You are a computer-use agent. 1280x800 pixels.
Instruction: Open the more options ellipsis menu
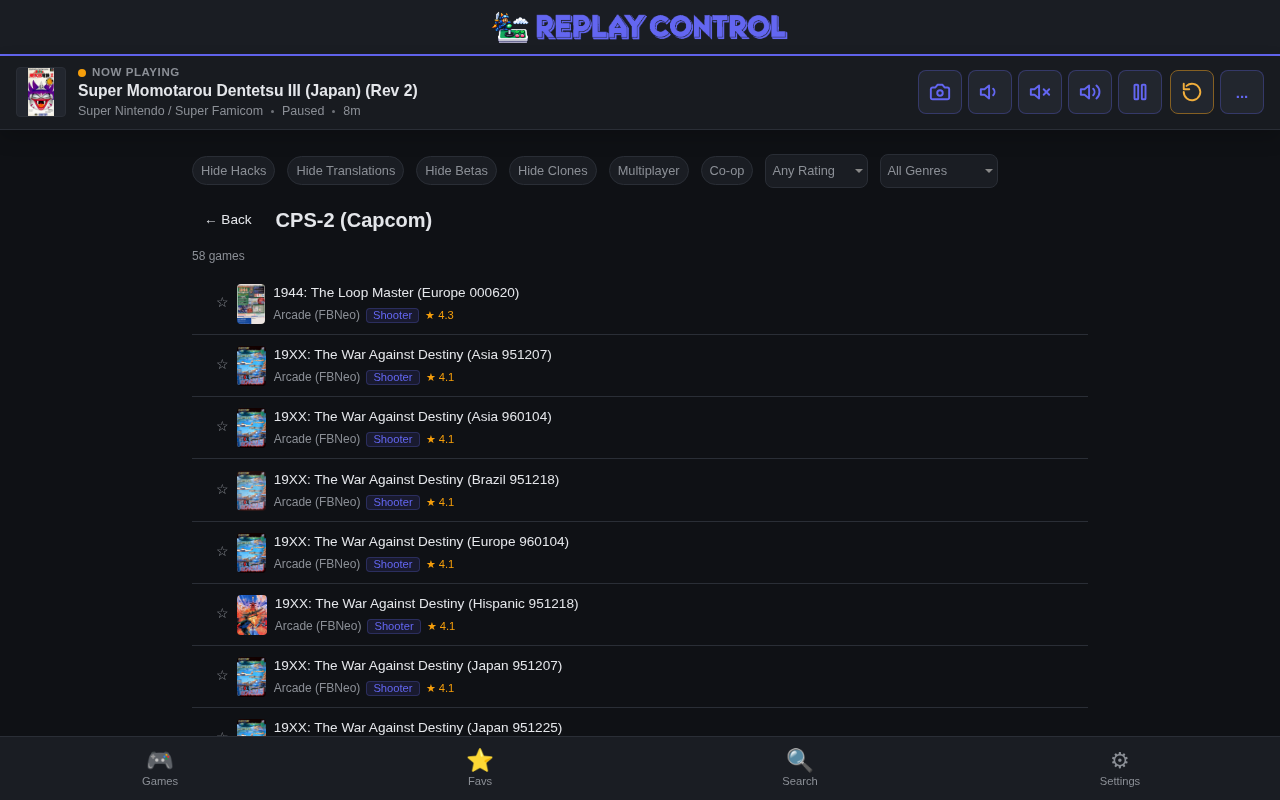click(1242, 92)
